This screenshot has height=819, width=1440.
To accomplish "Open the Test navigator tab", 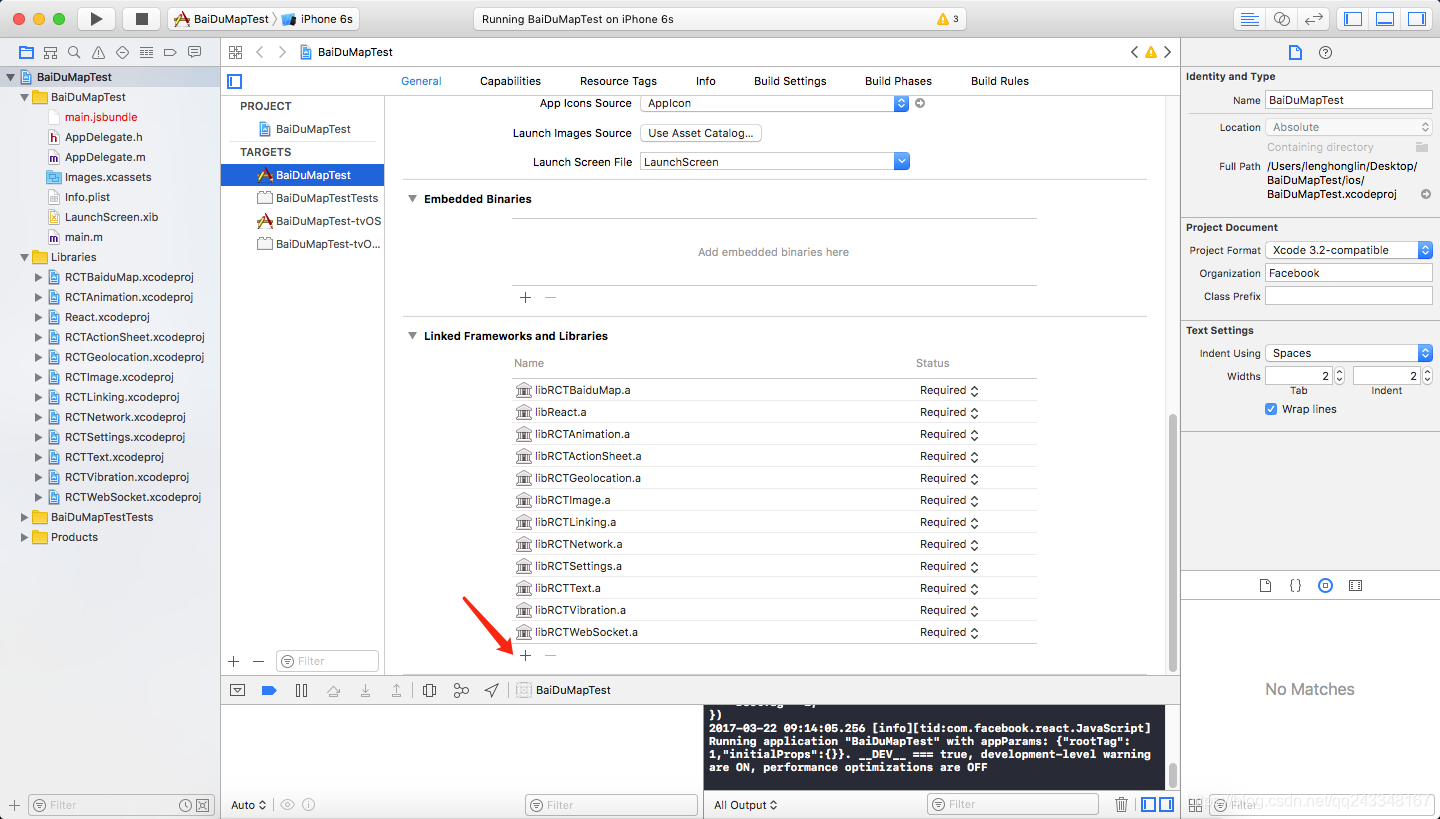I will click(123, 52).
